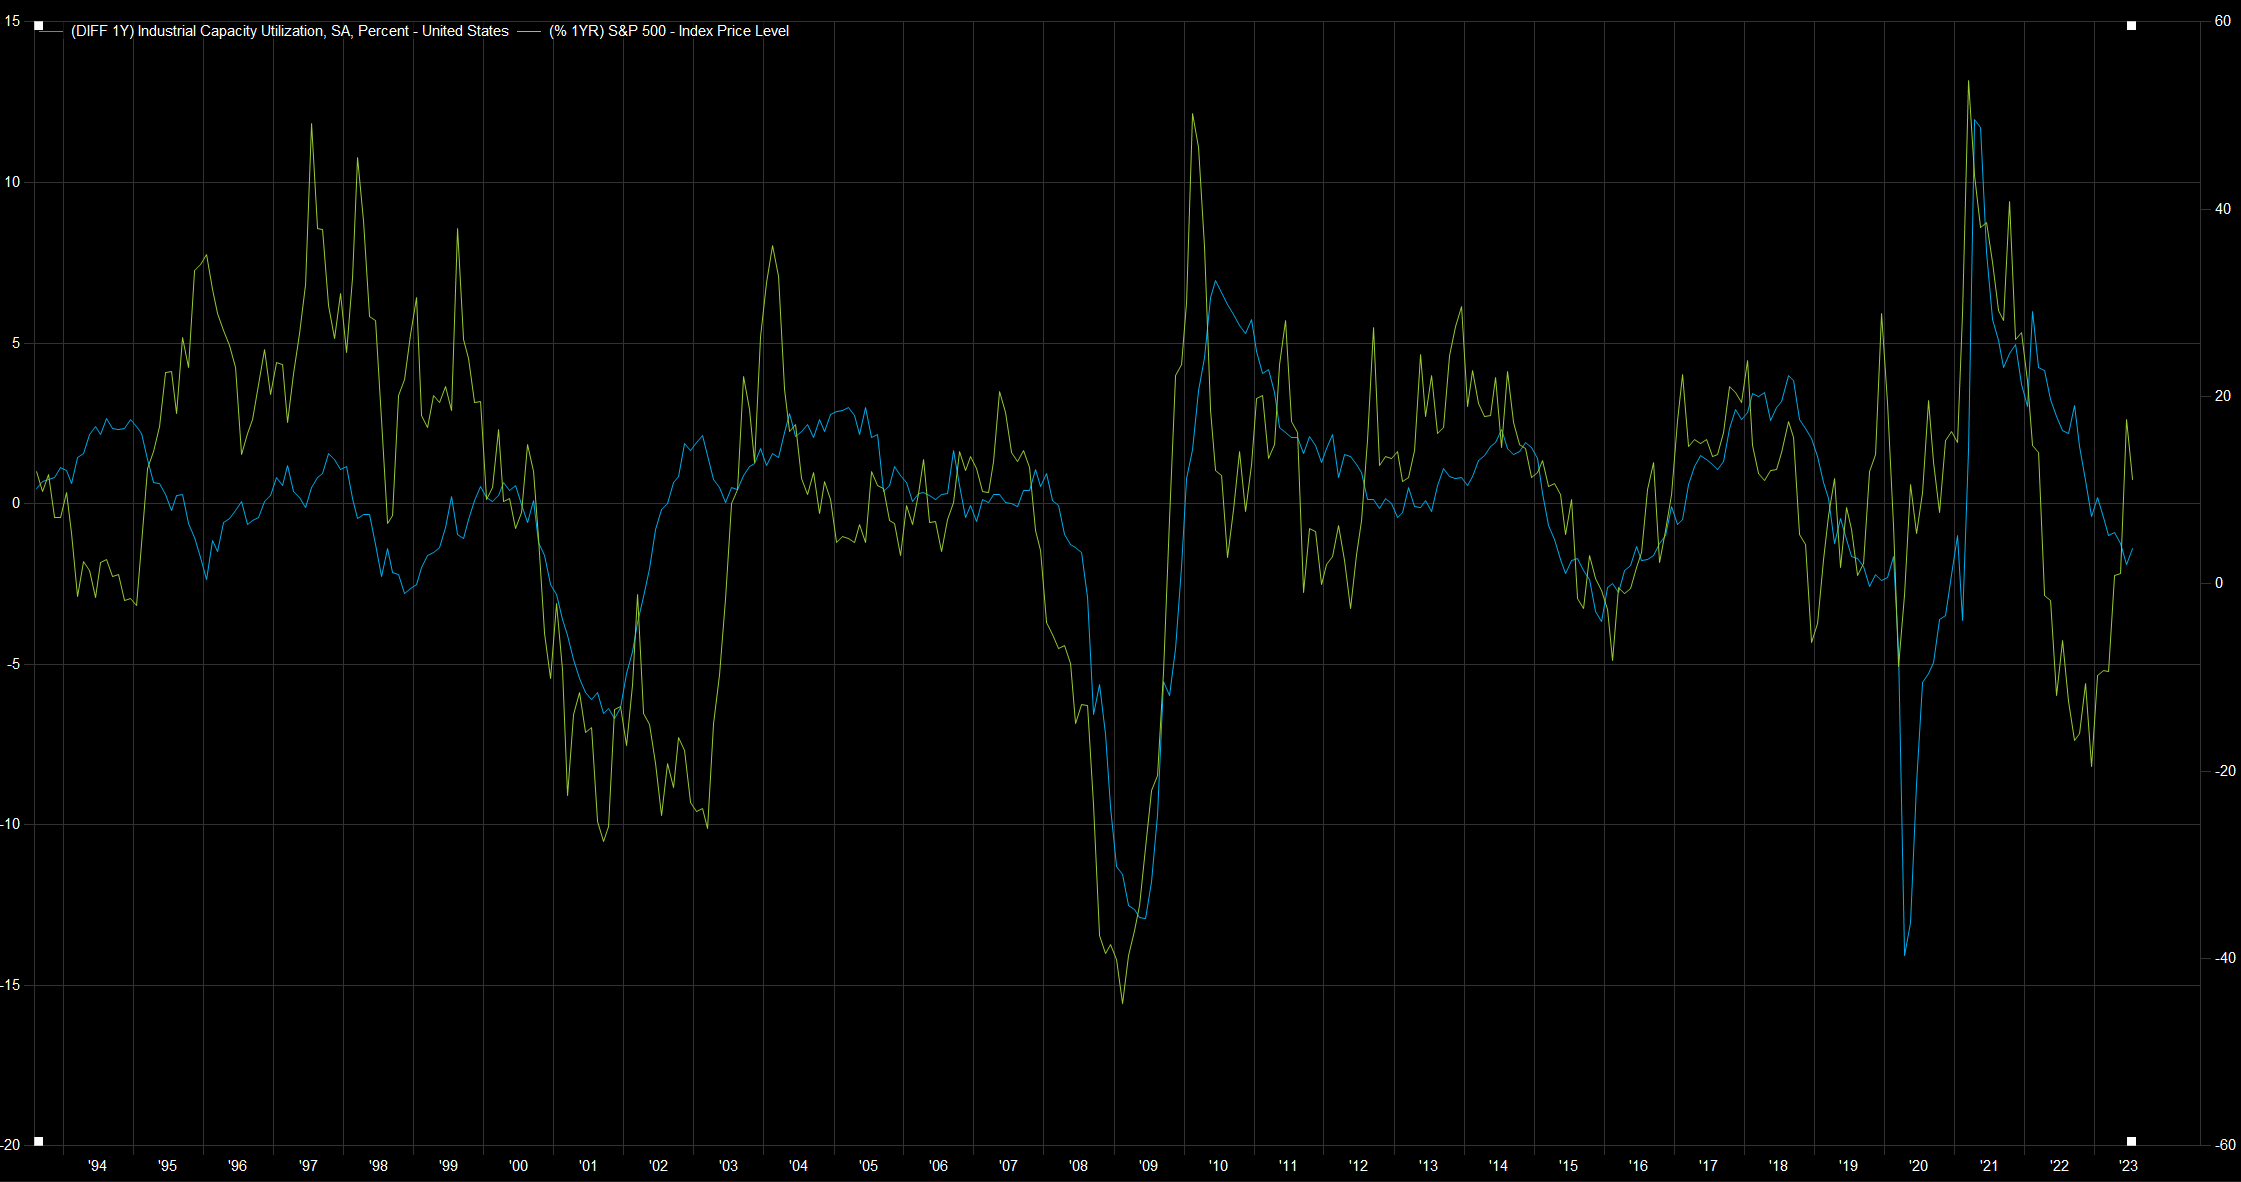Image resolution: width=2241 pixels, height=1182 pixels.
Task: Click the '23 year label on the time axis
Action: [x=2128, y=1165]
